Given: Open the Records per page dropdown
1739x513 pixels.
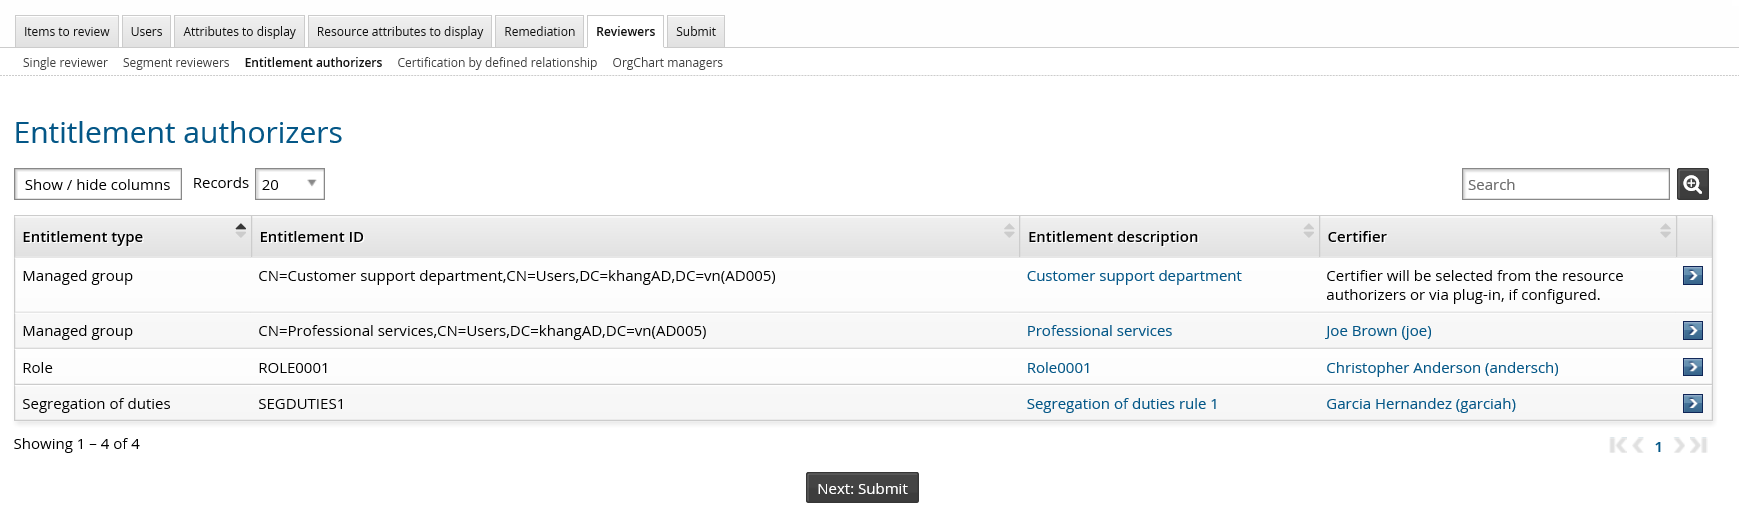Looking at the screenshot, I should coord(290,184).
